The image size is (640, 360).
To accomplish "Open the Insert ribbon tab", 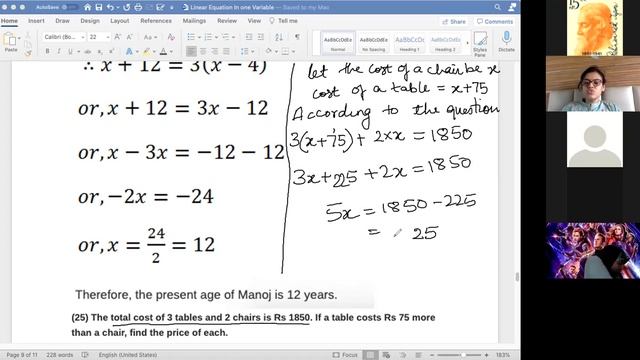I will (36, 21).
